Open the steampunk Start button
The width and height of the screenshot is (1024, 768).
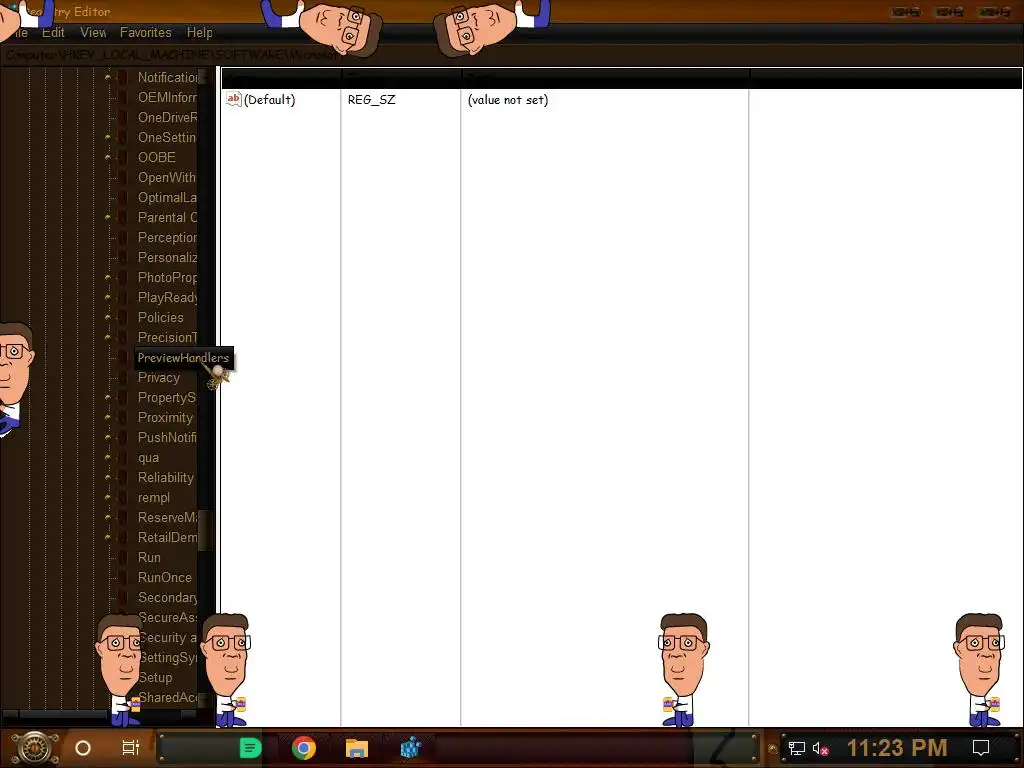(35, 748)
